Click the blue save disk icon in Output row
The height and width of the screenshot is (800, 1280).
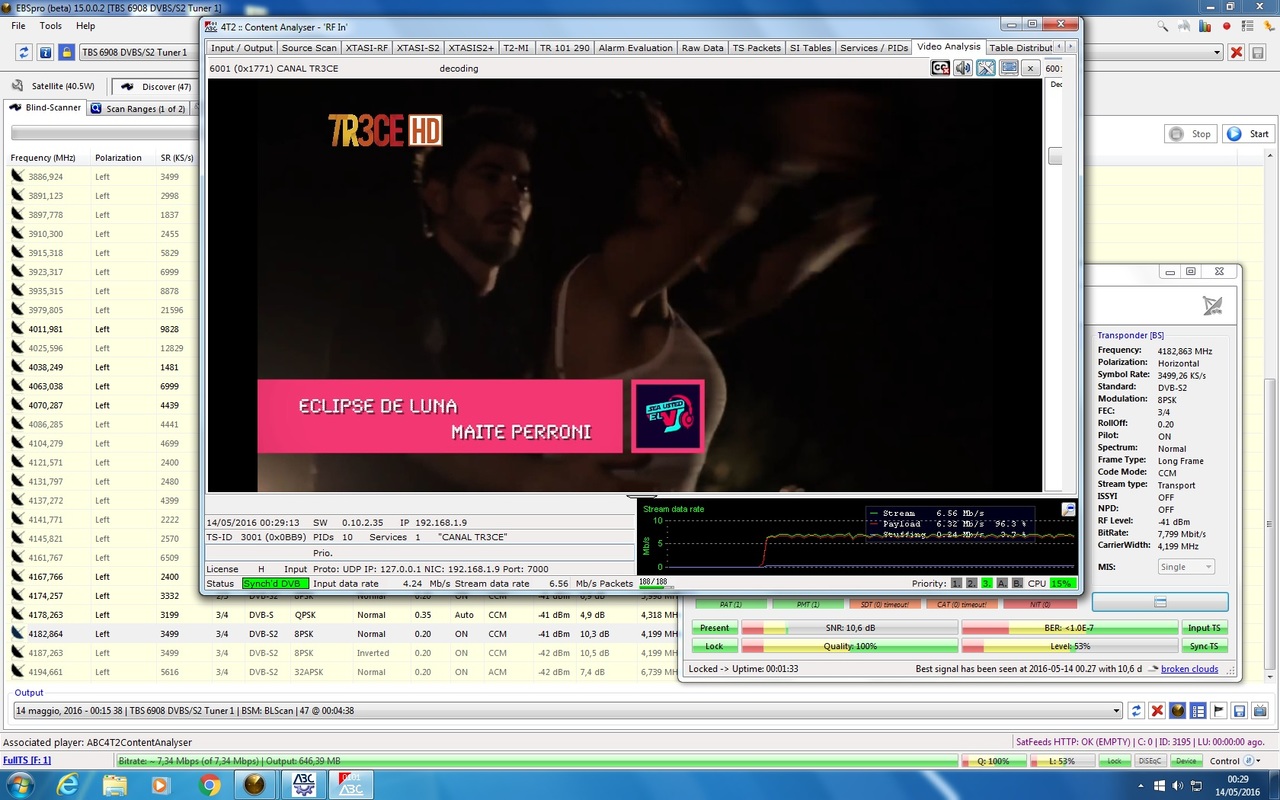coord(1239,711)
